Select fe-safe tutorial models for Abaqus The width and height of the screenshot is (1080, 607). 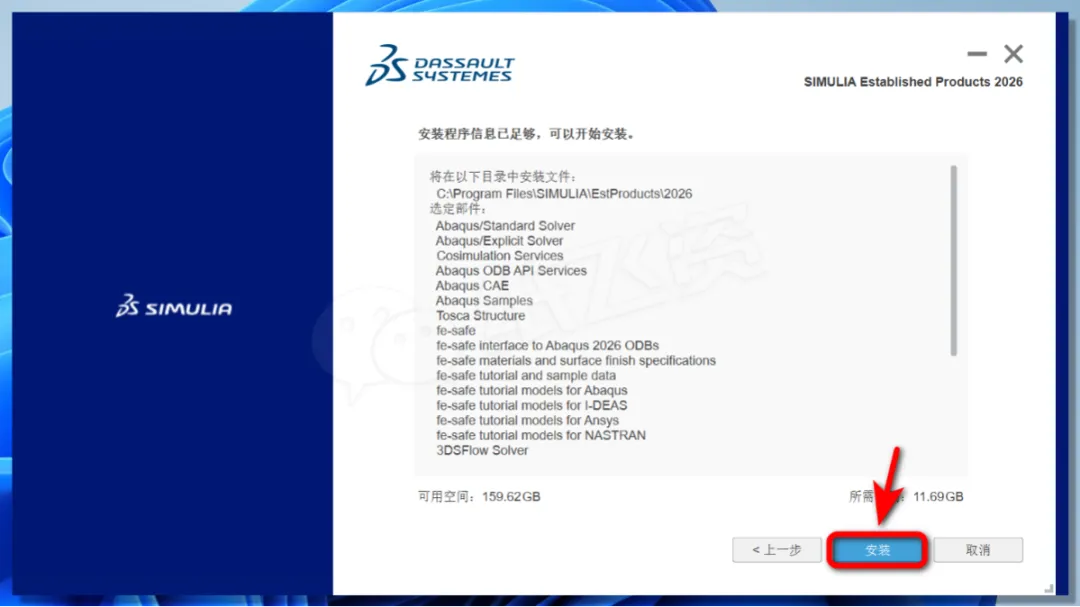[x=532, y=391]
